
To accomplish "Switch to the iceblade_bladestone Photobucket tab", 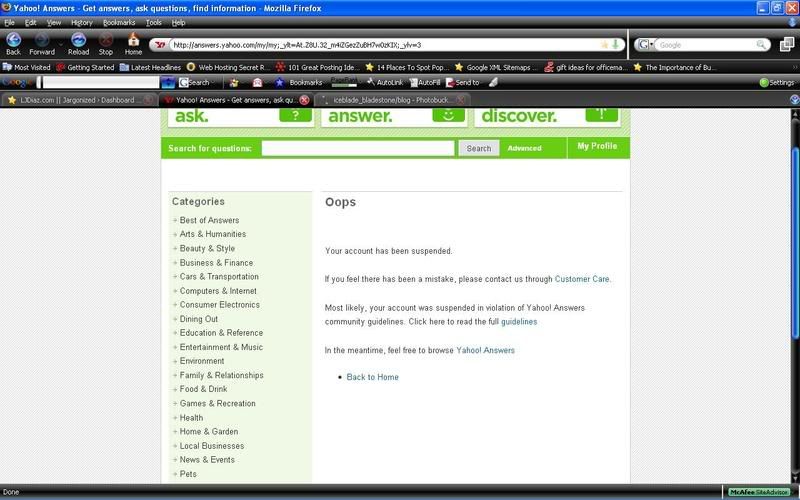I will pos(391,100).
